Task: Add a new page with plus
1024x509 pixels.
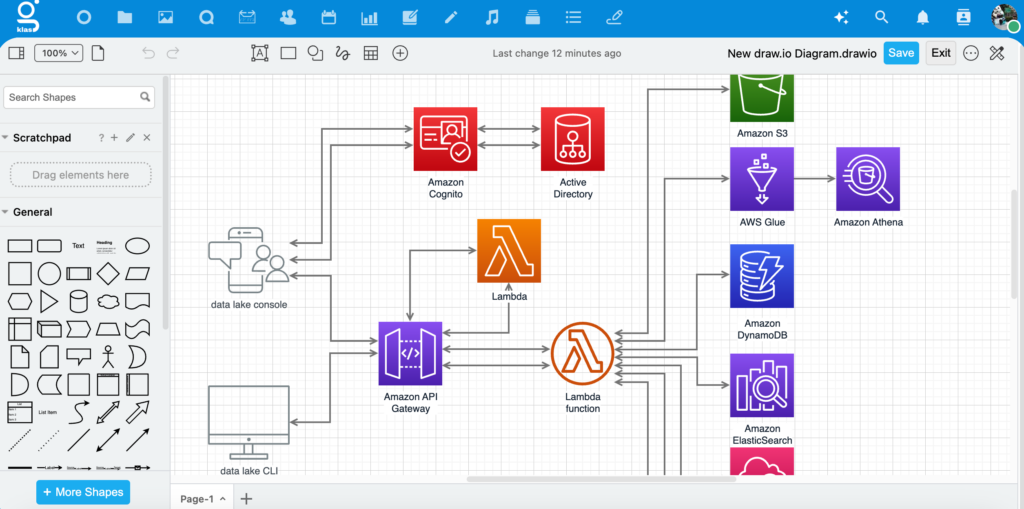Action: (246, 499)
